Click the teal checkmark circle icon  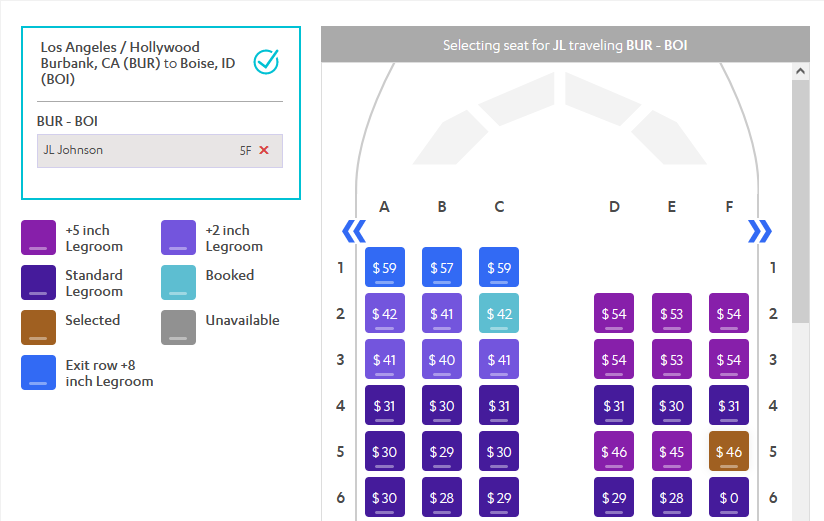tap(266, 62)
